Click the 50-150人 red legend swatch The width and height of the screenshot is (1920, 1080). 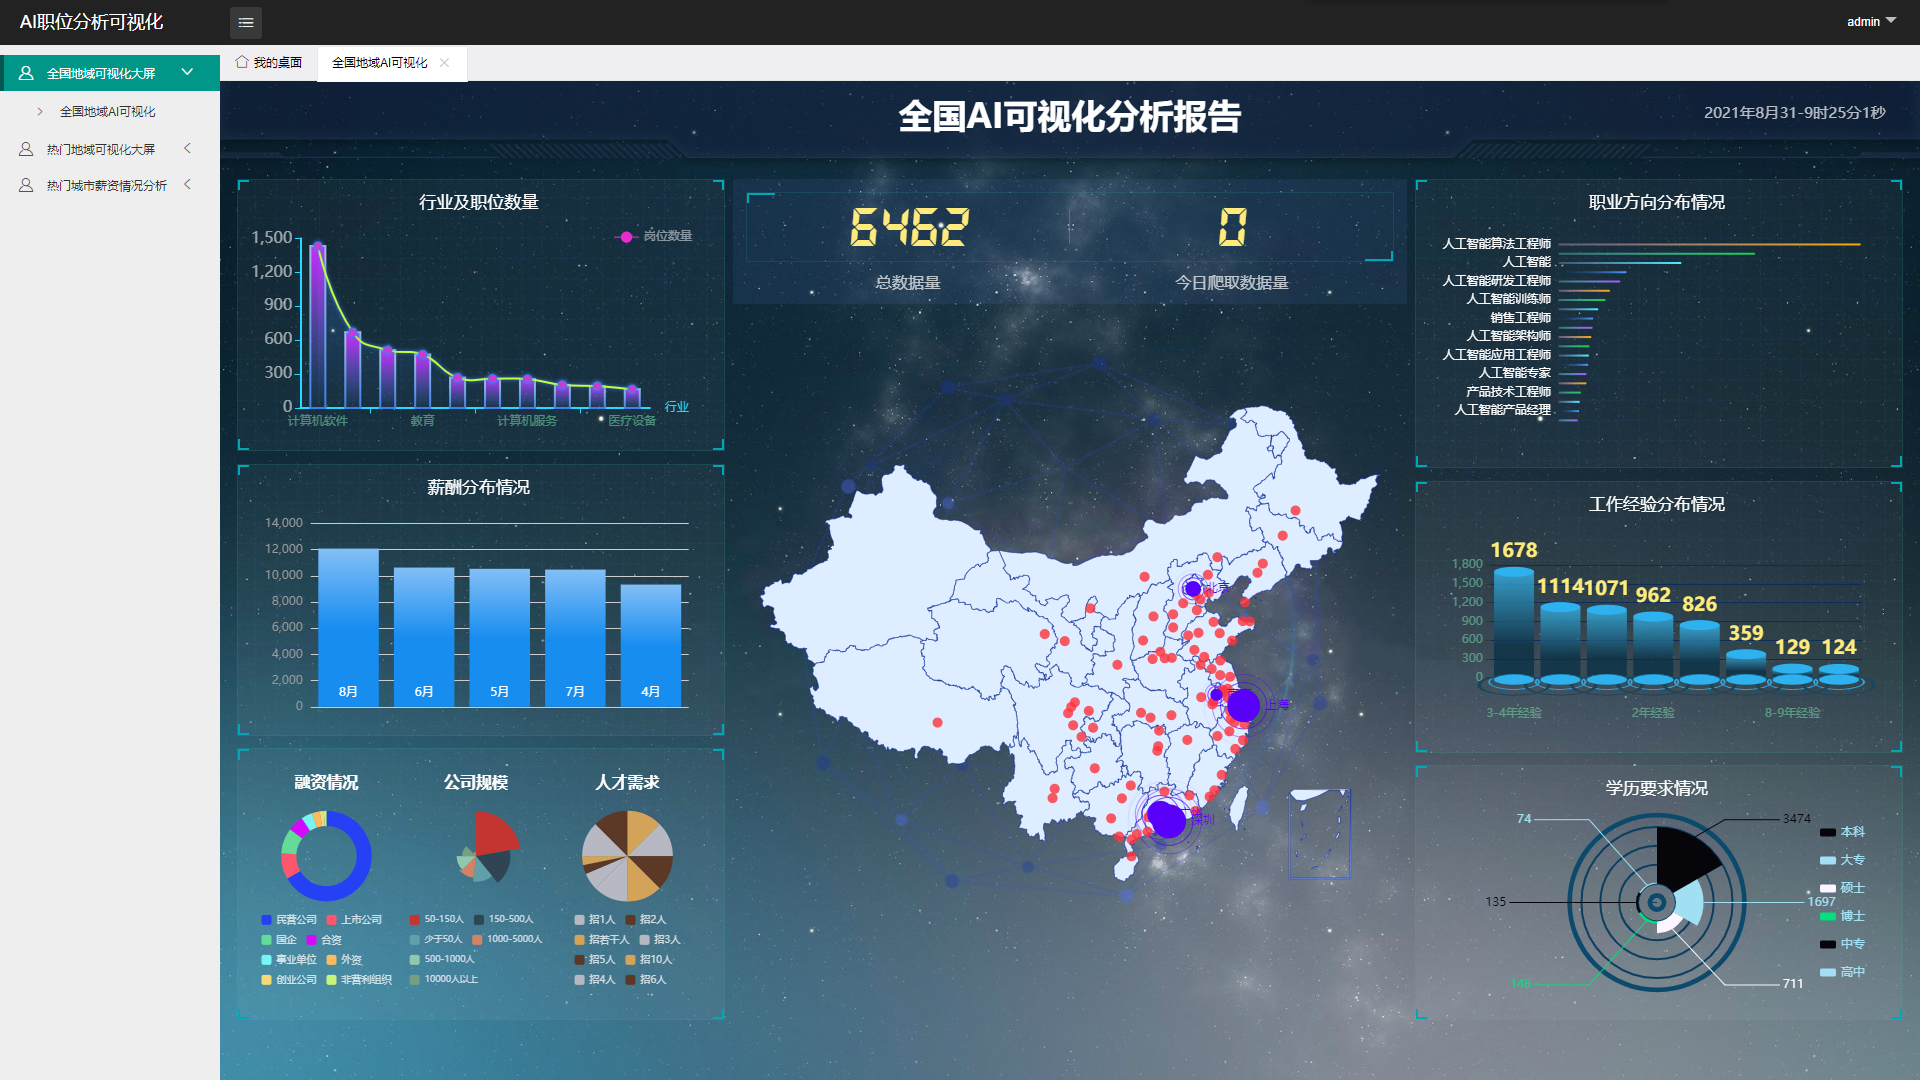coord(414,919)
